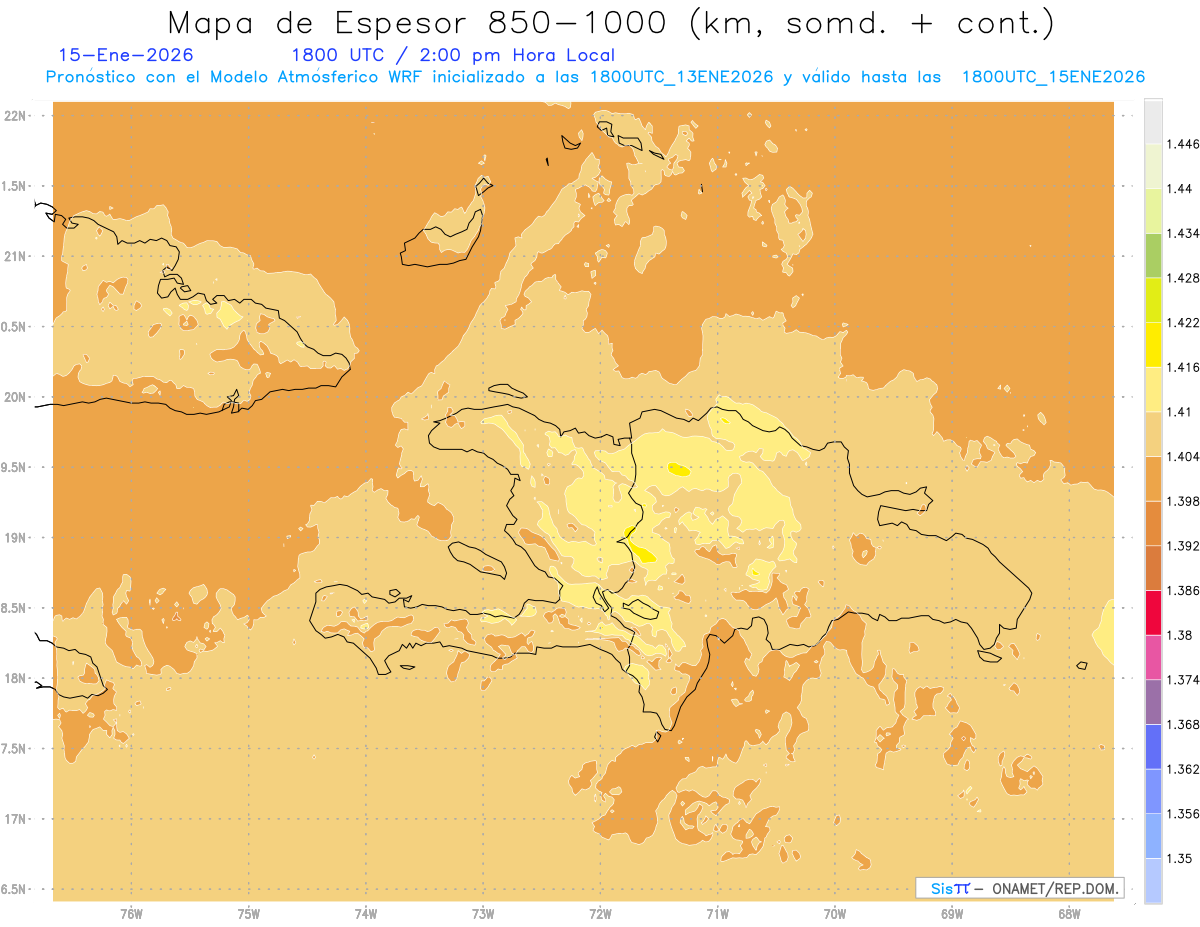
Task: Click the blue swatch between 1.362 and 1.368
Action: pos(1153,747)
